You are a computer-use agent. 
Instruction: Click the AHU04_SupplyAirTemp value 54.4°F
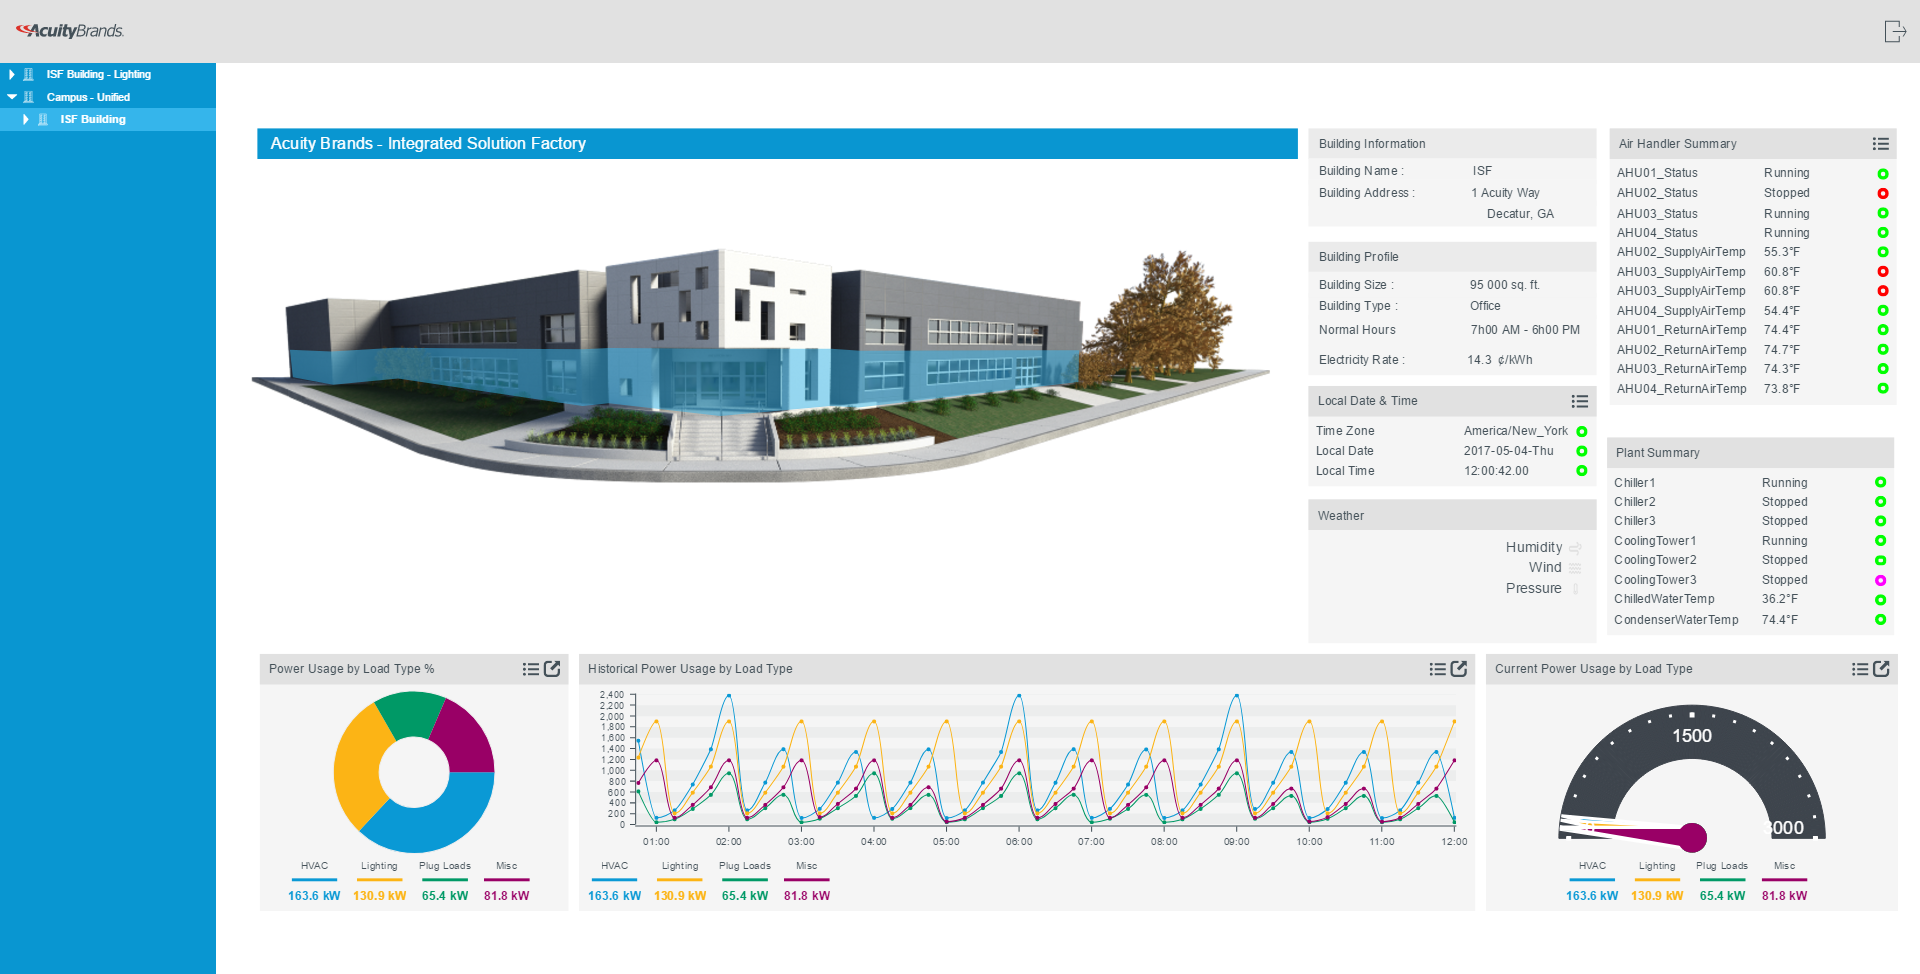1781,311
